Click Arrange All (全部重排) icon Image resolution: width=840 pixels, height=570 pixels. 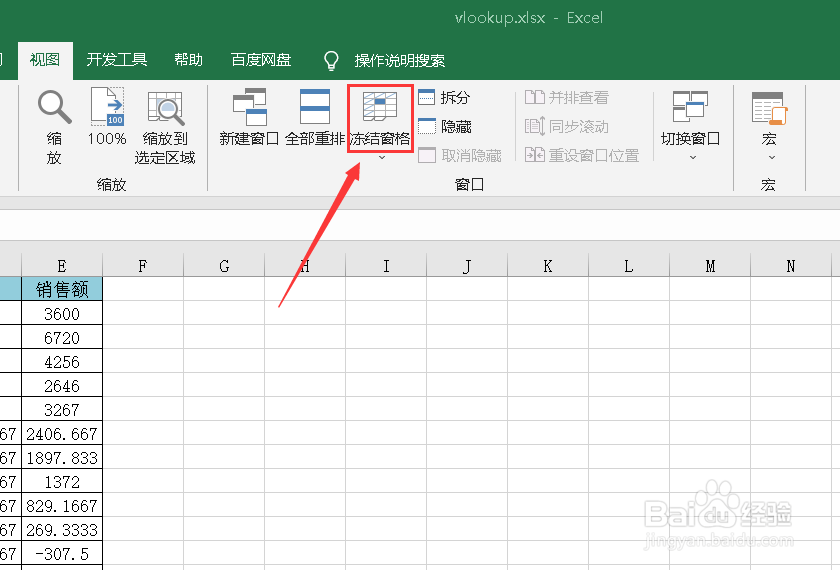click(314, 107)
